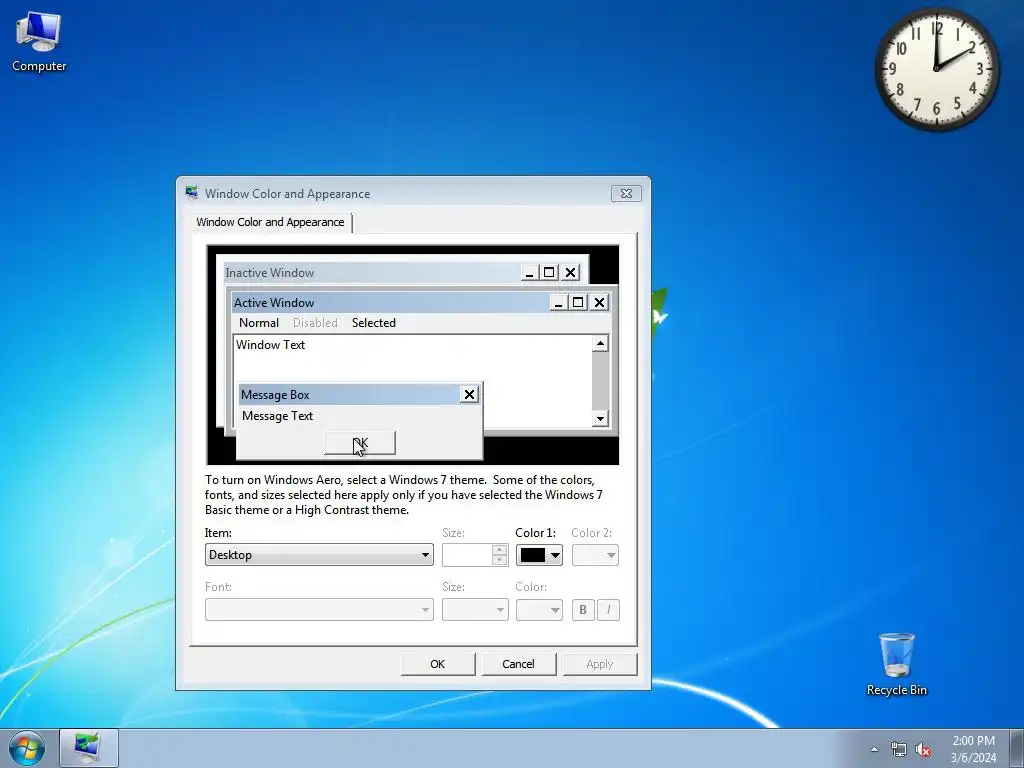Image resolution: width=1024 pixels, height=768 pixels.
Task: Open the Recycle Bin desktop icon
Action: pyautogui.click(x=896, y=664)
